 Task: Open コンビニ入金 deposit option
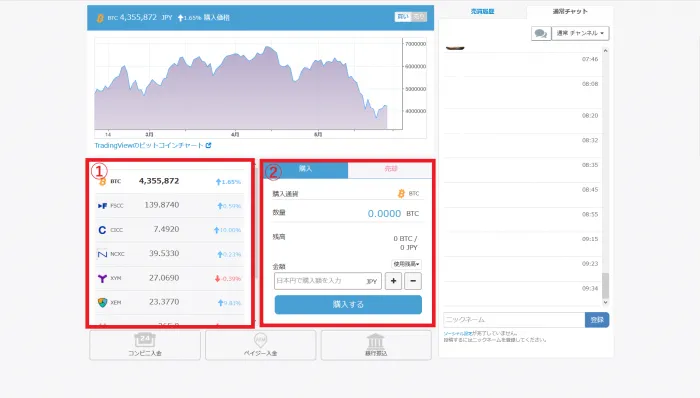coord(145,345)
